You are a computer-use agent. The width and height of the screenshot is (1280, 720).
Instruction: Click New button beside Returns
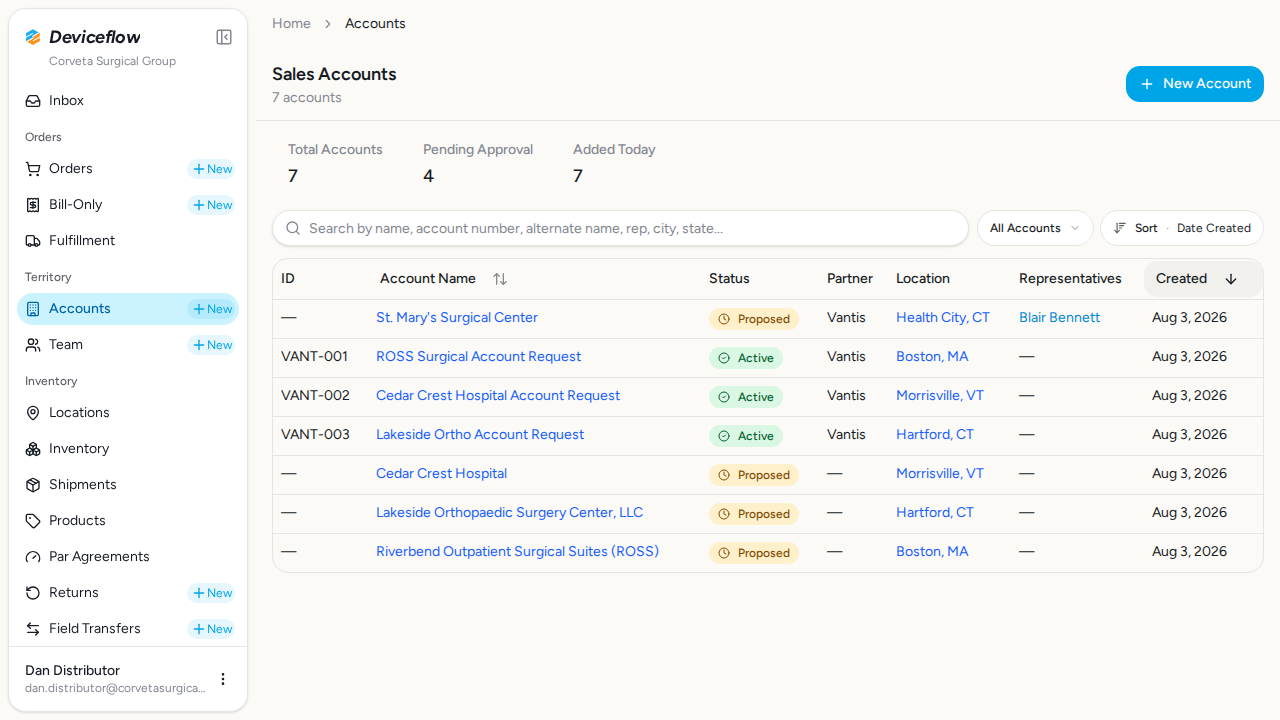point(212,593)
